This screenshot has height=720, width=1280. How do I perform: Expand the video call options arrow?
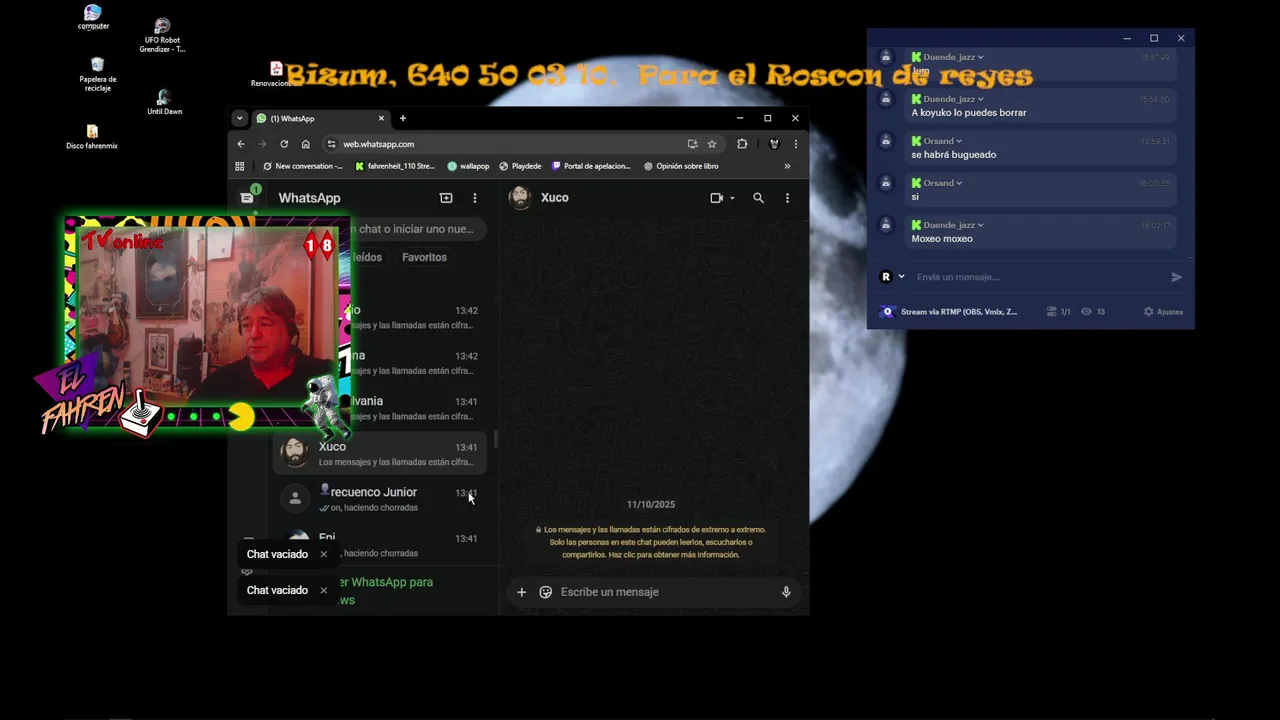(732, 198)
